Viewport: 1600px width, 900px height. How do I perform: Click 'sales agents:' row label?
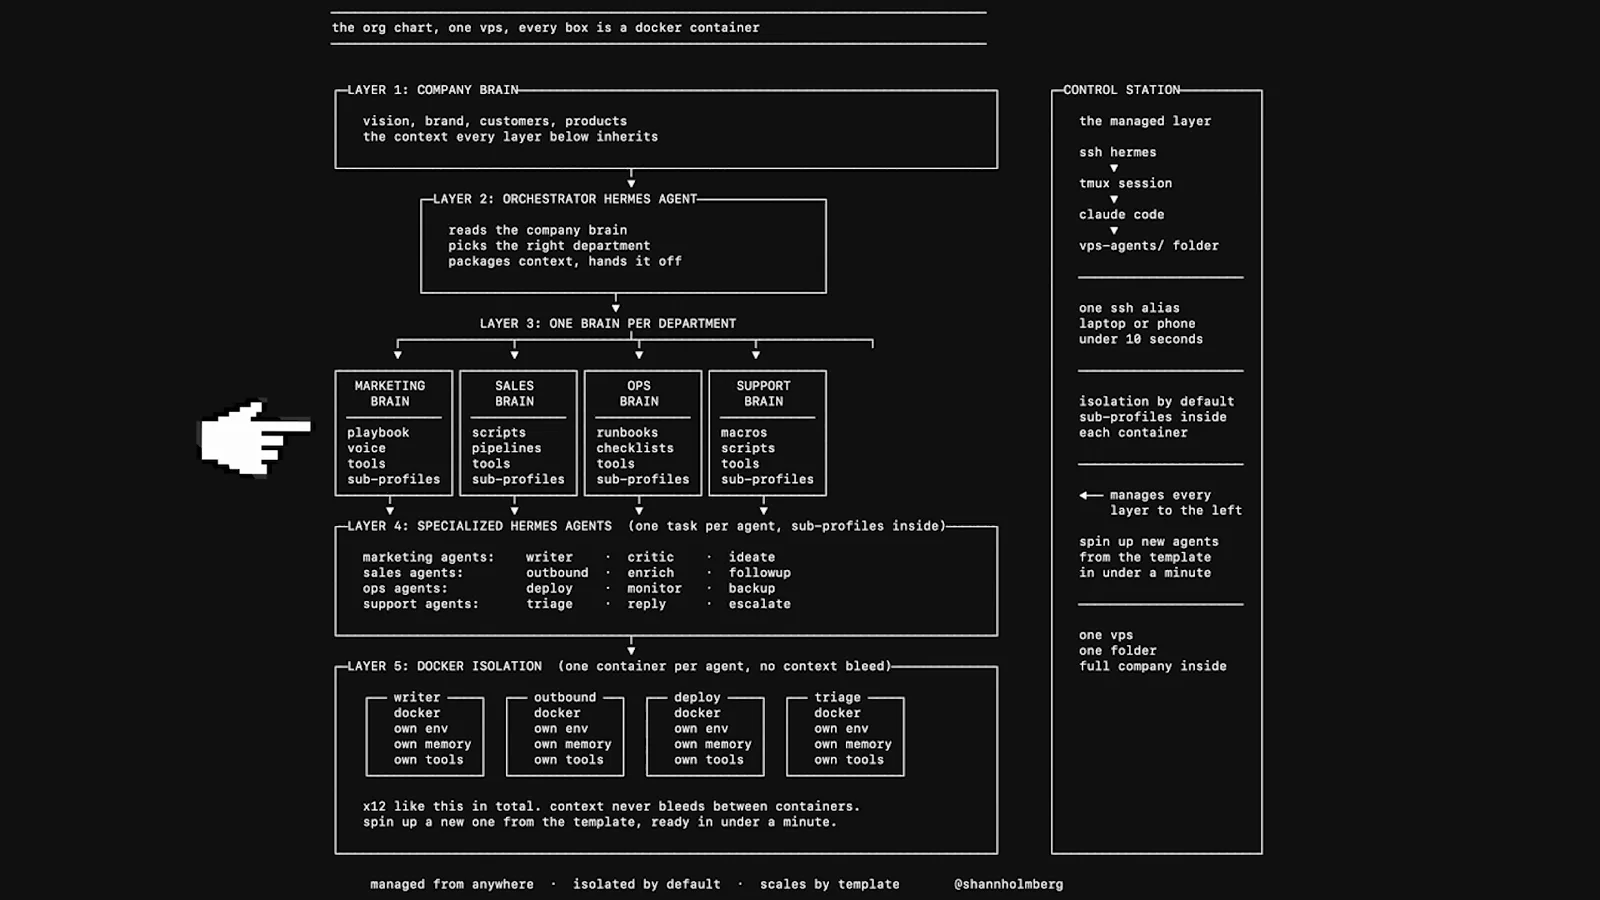pos(413,573)
